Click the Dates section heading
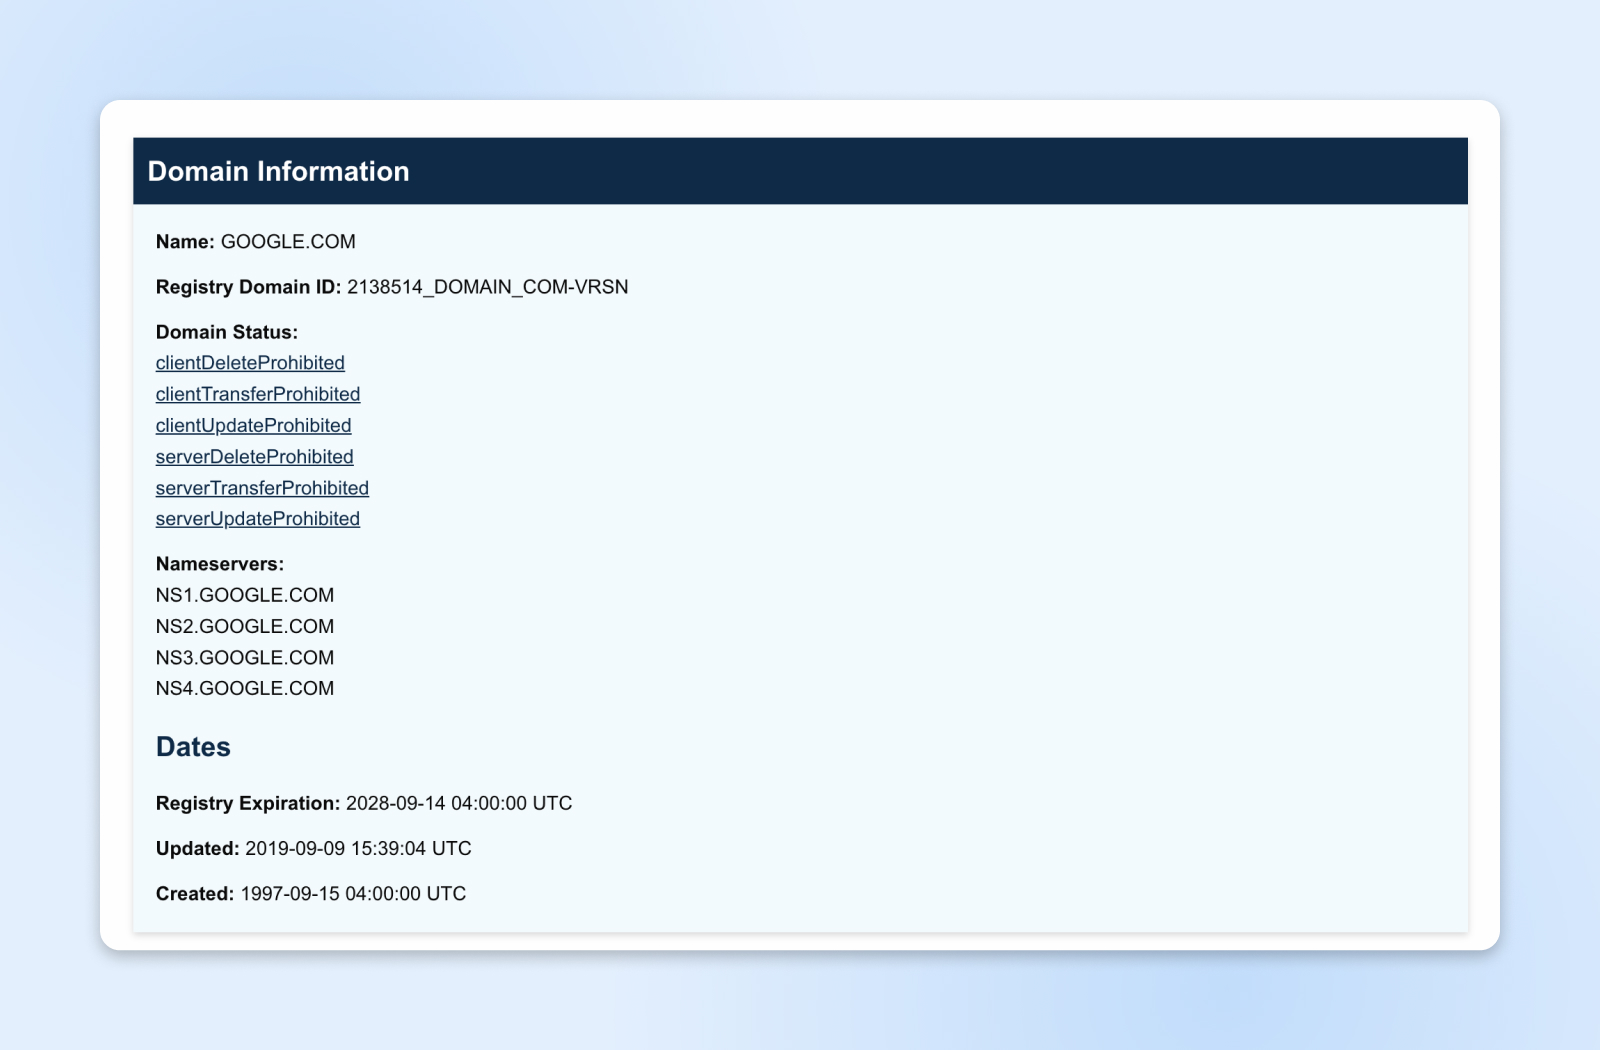This screenshot has width=1600, height=1050. pos(193,746)
